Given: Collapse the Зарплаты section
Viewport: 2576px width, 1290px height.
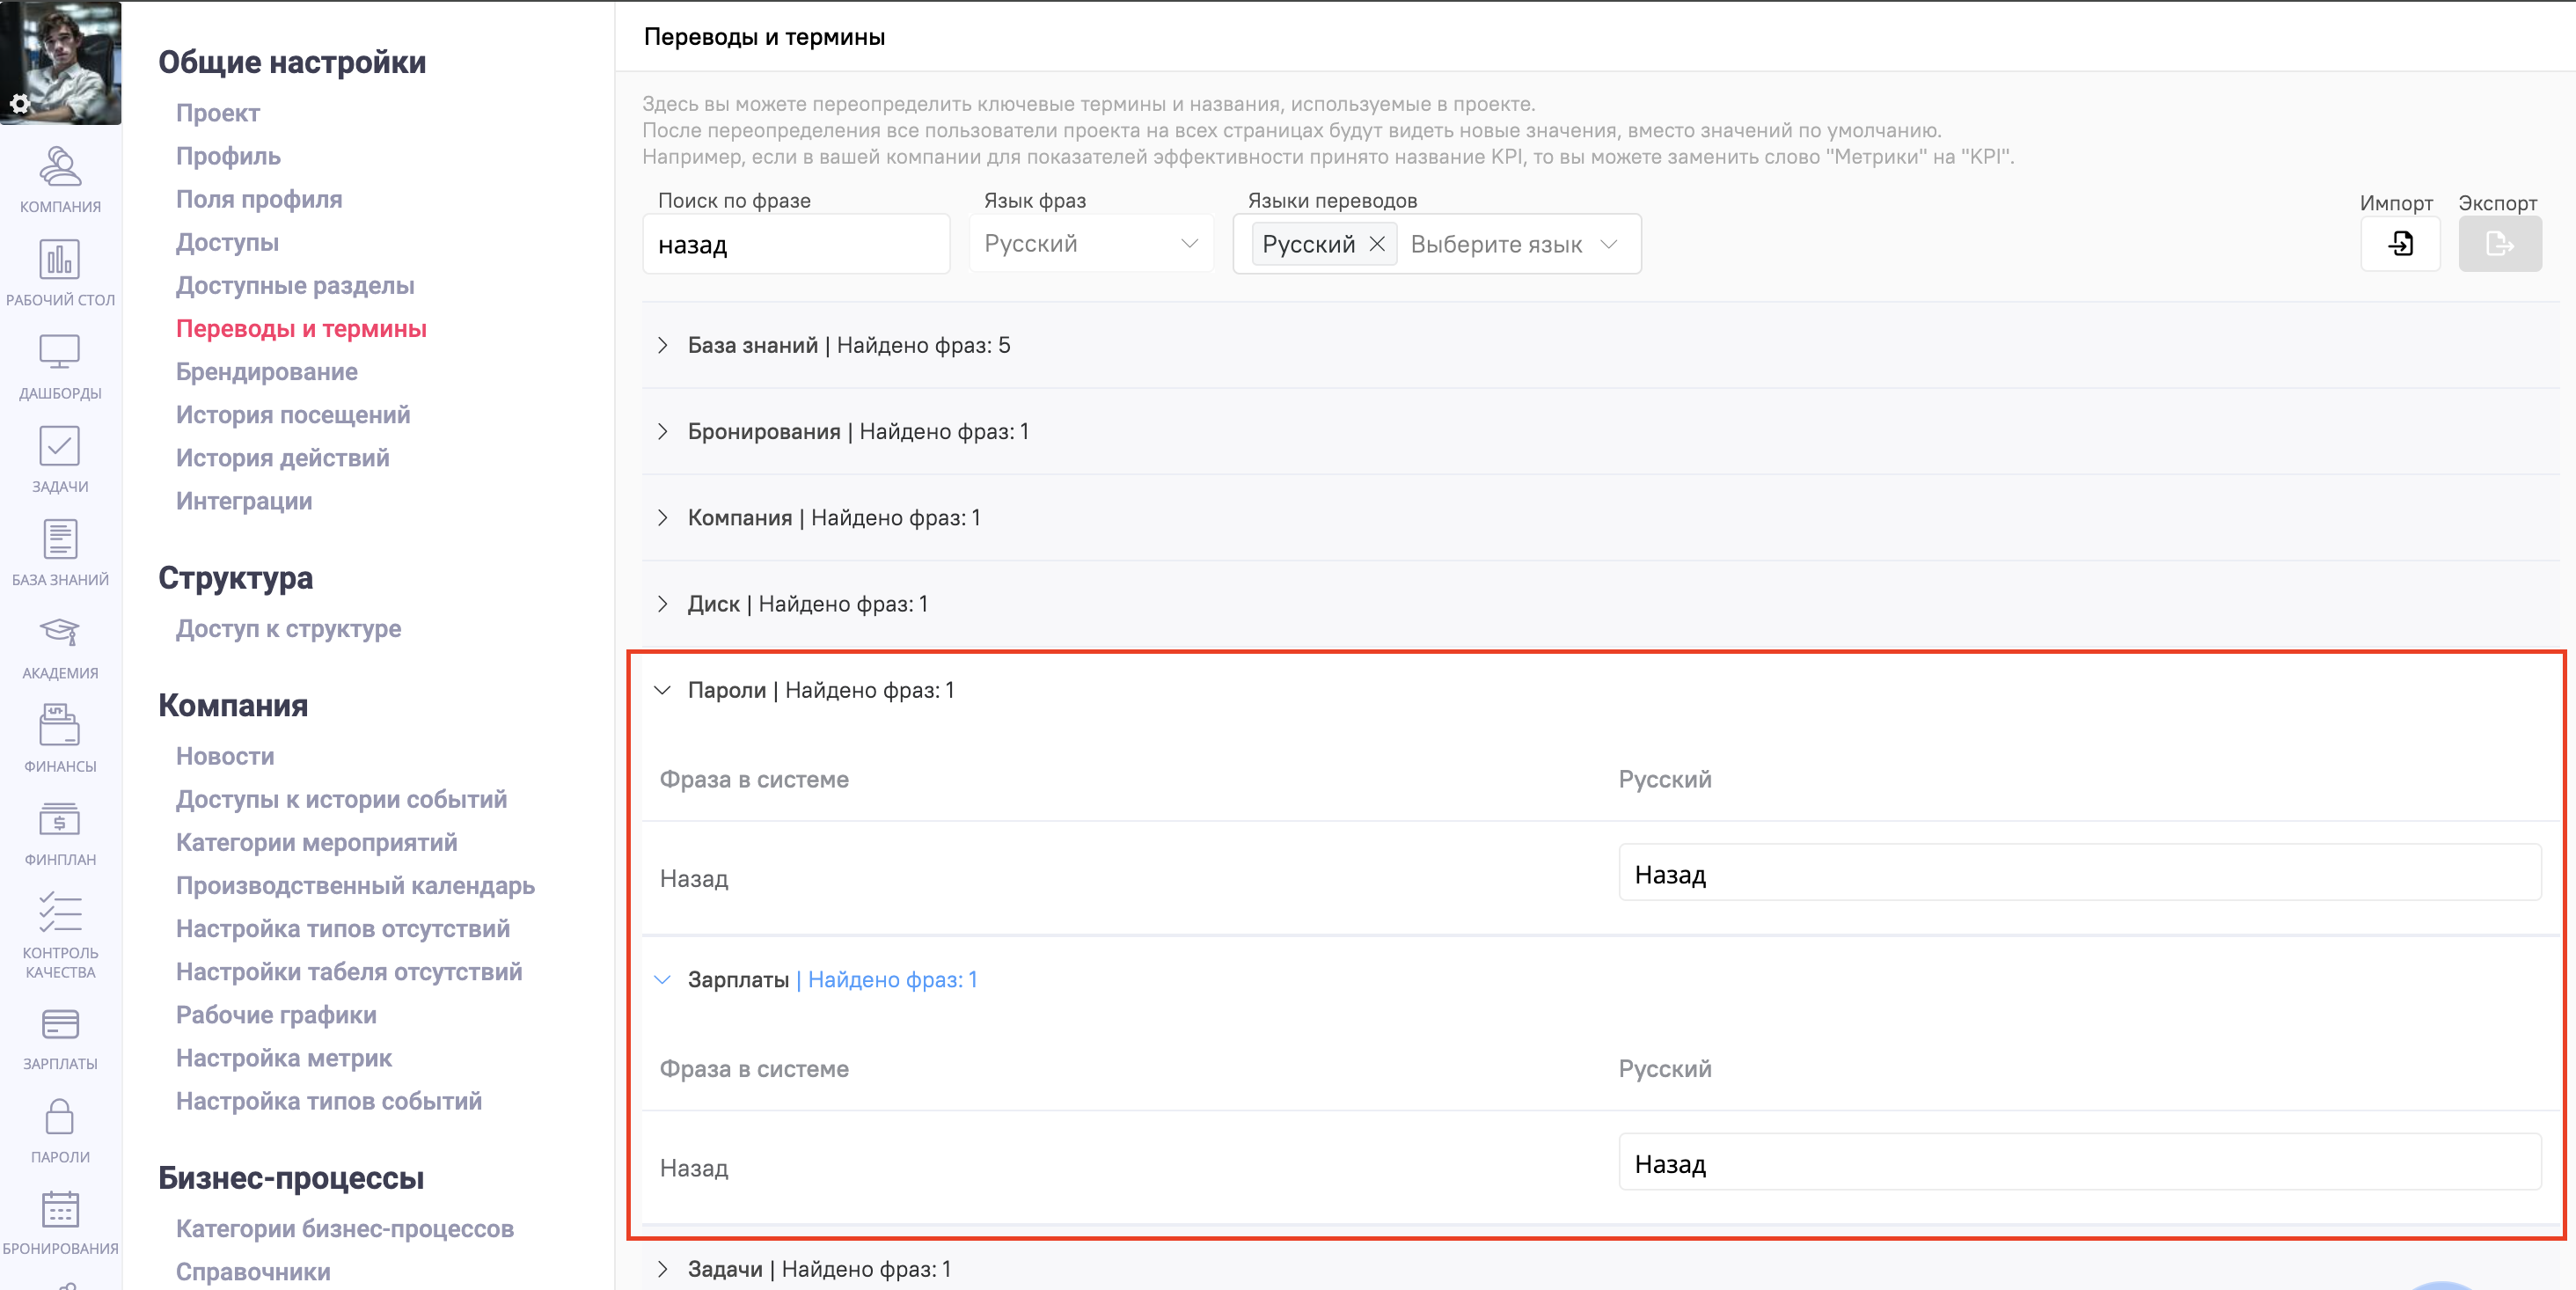Looking at the screenshot, I should [662, 980].
